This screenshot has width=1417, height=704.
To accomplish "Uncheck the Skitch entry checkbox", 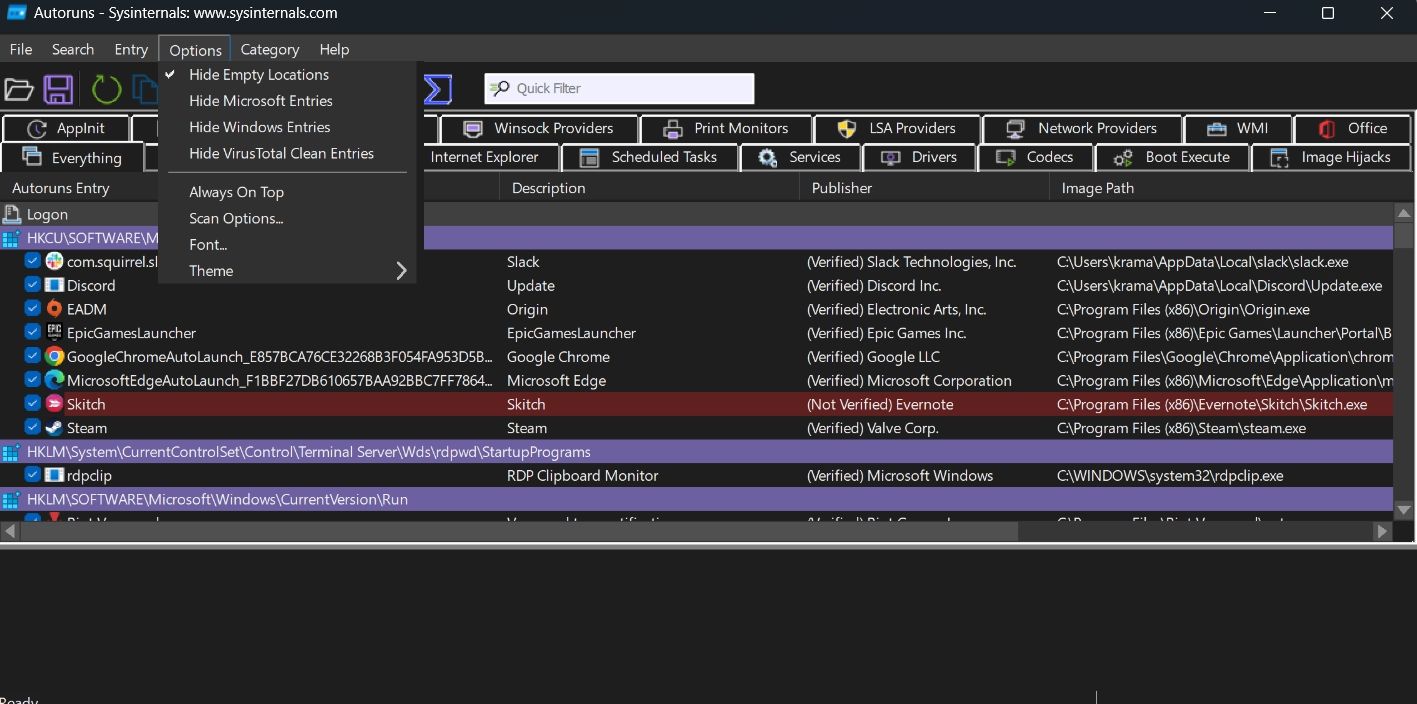I will click(32, 404).
